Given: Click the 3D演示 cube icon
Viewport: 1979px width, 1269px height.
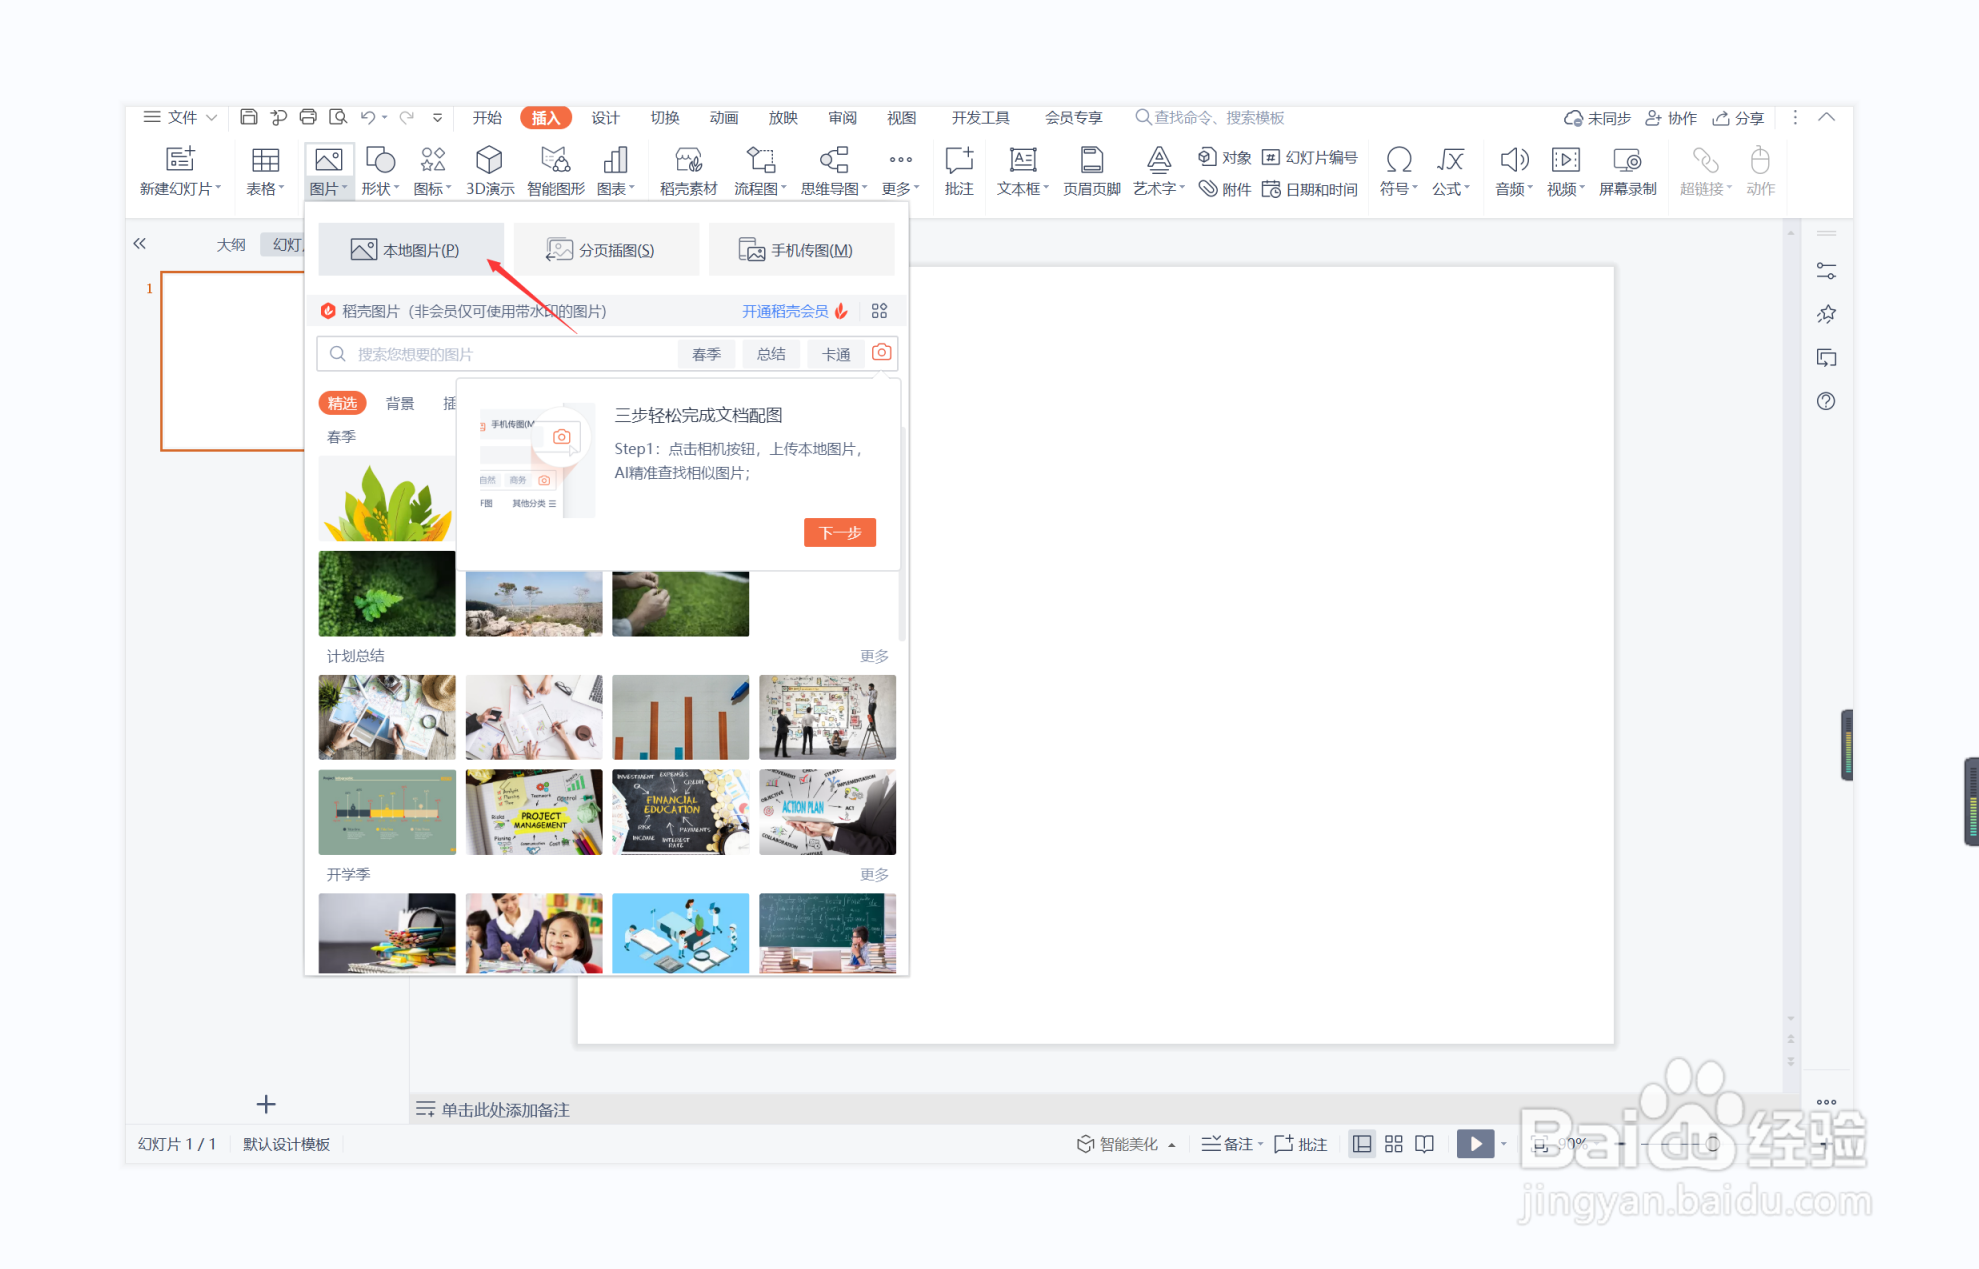Looking at the screenshot, I should click(x=489, y=161).
